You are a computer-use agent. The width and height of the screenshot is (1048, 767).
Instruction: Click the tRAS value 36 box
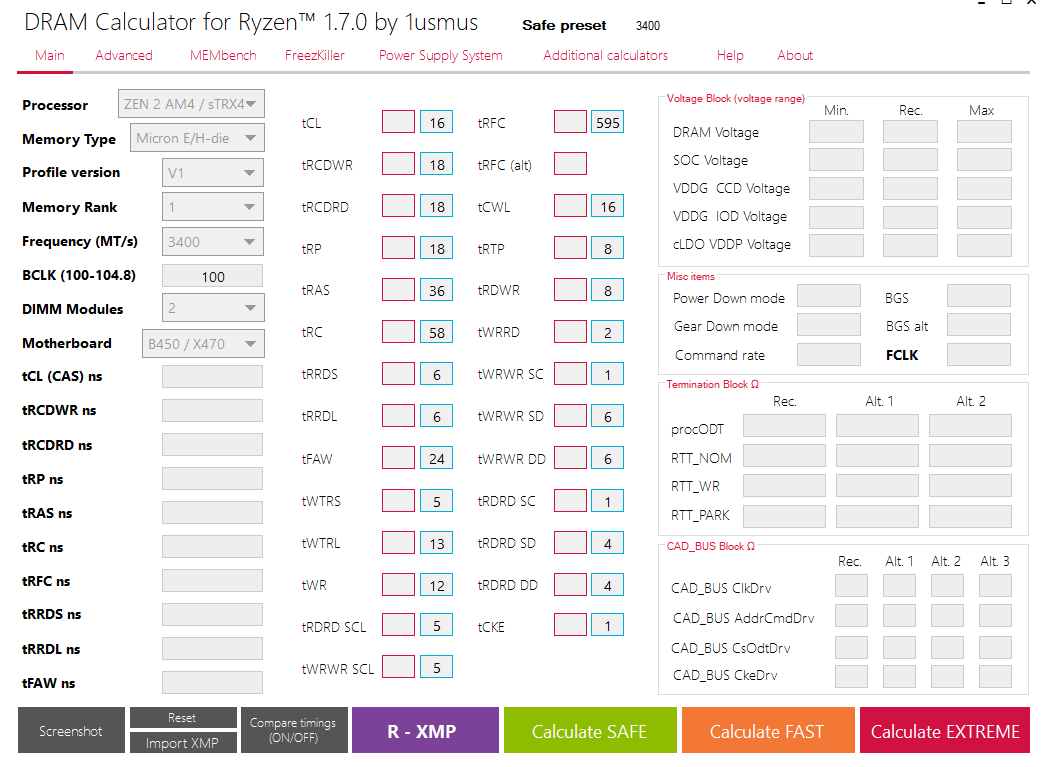[436, 291]
